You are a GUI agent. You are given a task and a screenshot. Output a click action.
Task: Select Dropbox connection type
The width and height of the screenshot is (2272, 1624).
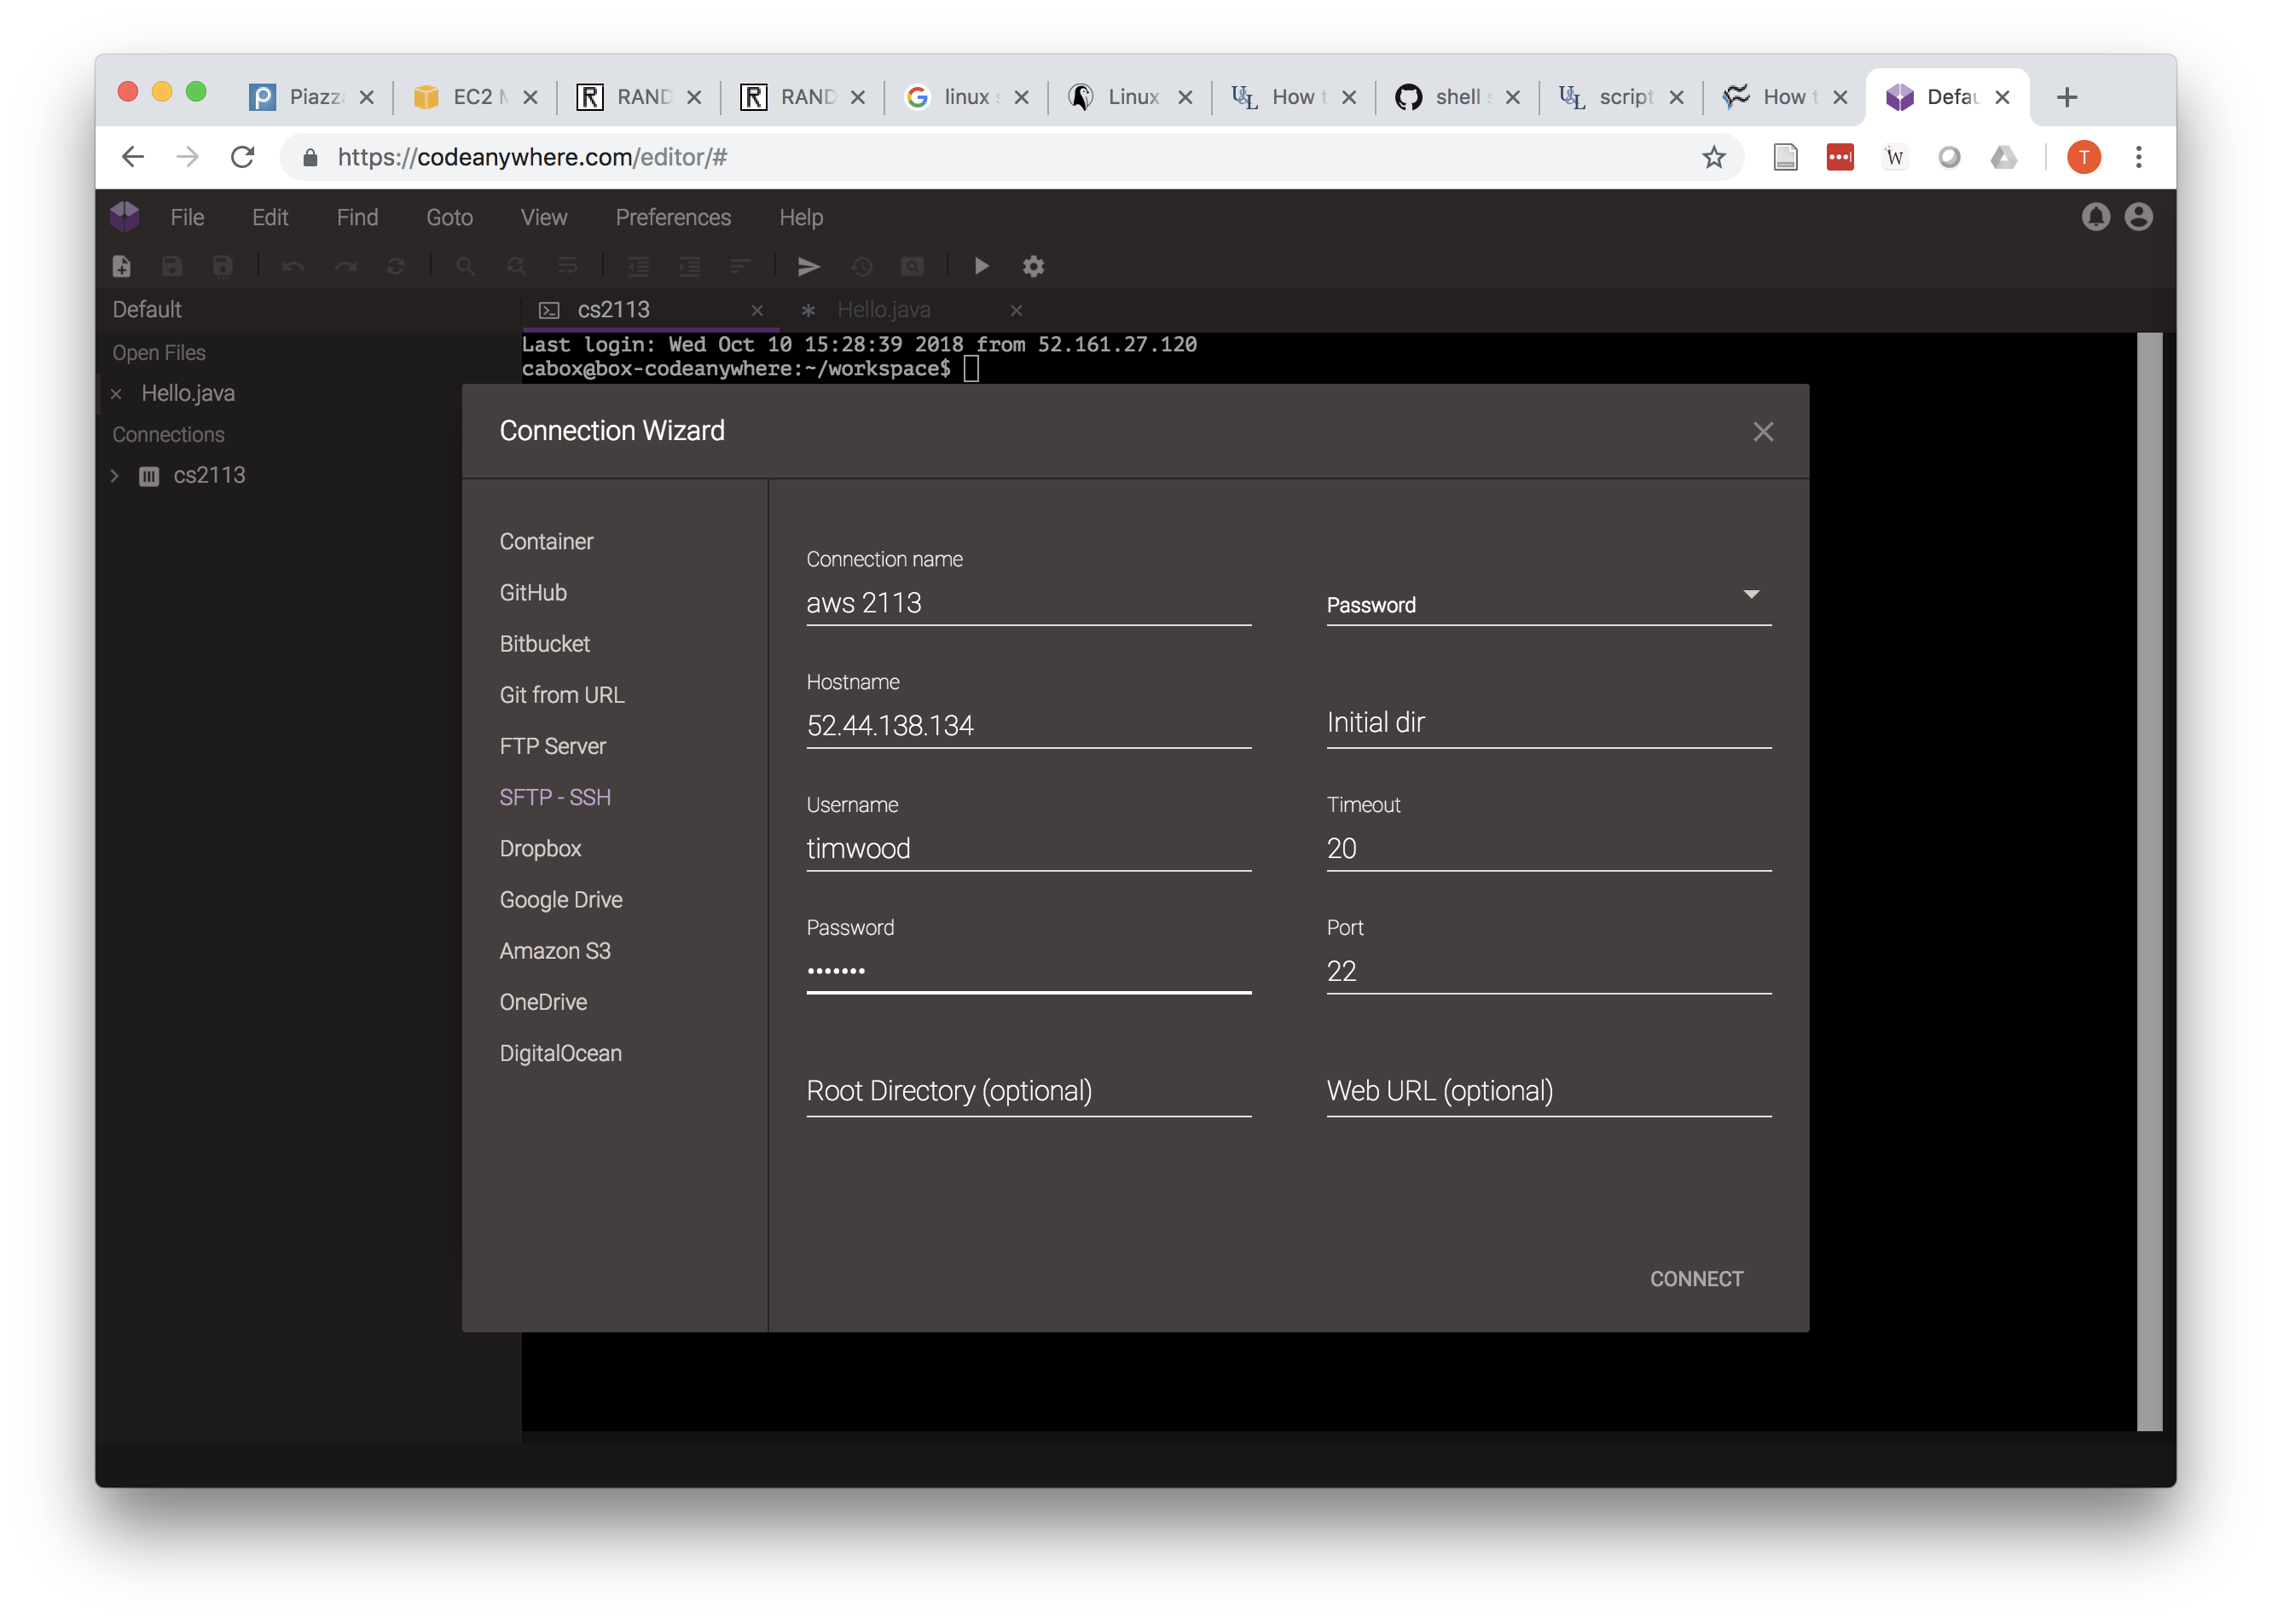pyautogui.click(x=540, y=848)
